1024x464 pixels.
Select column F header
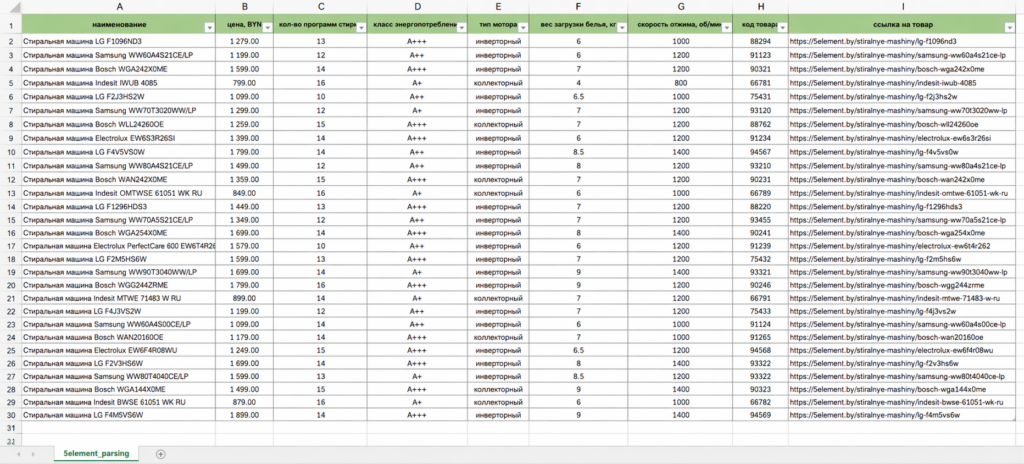pyautogui.click(x=579, y=7)
